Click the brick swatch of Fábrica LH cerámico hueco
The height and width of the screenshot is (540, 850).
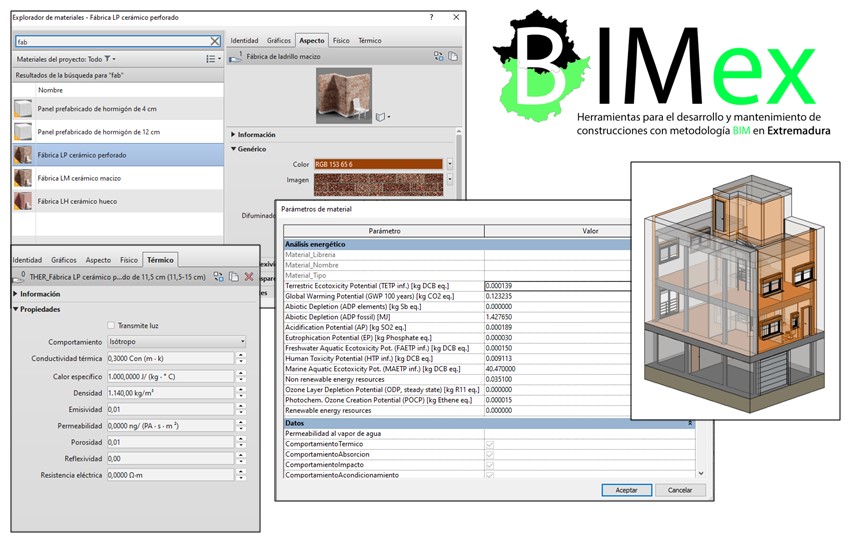[23, 201]
